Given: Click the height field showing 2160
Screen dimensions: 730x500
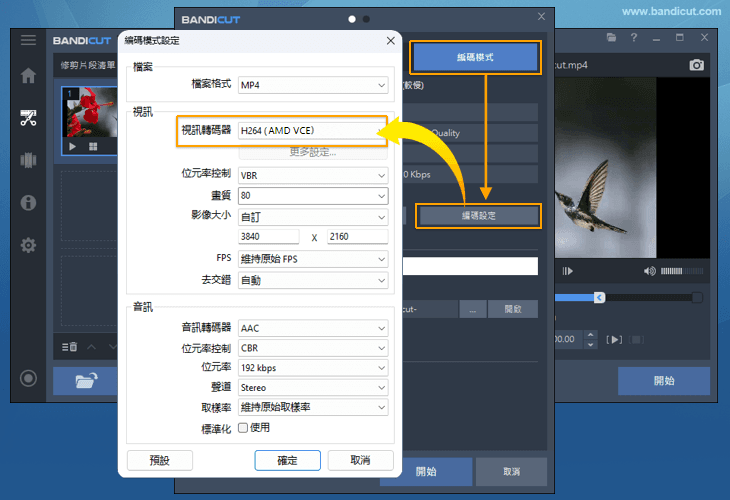Looking at the screenshot, I should pos(358,236).
